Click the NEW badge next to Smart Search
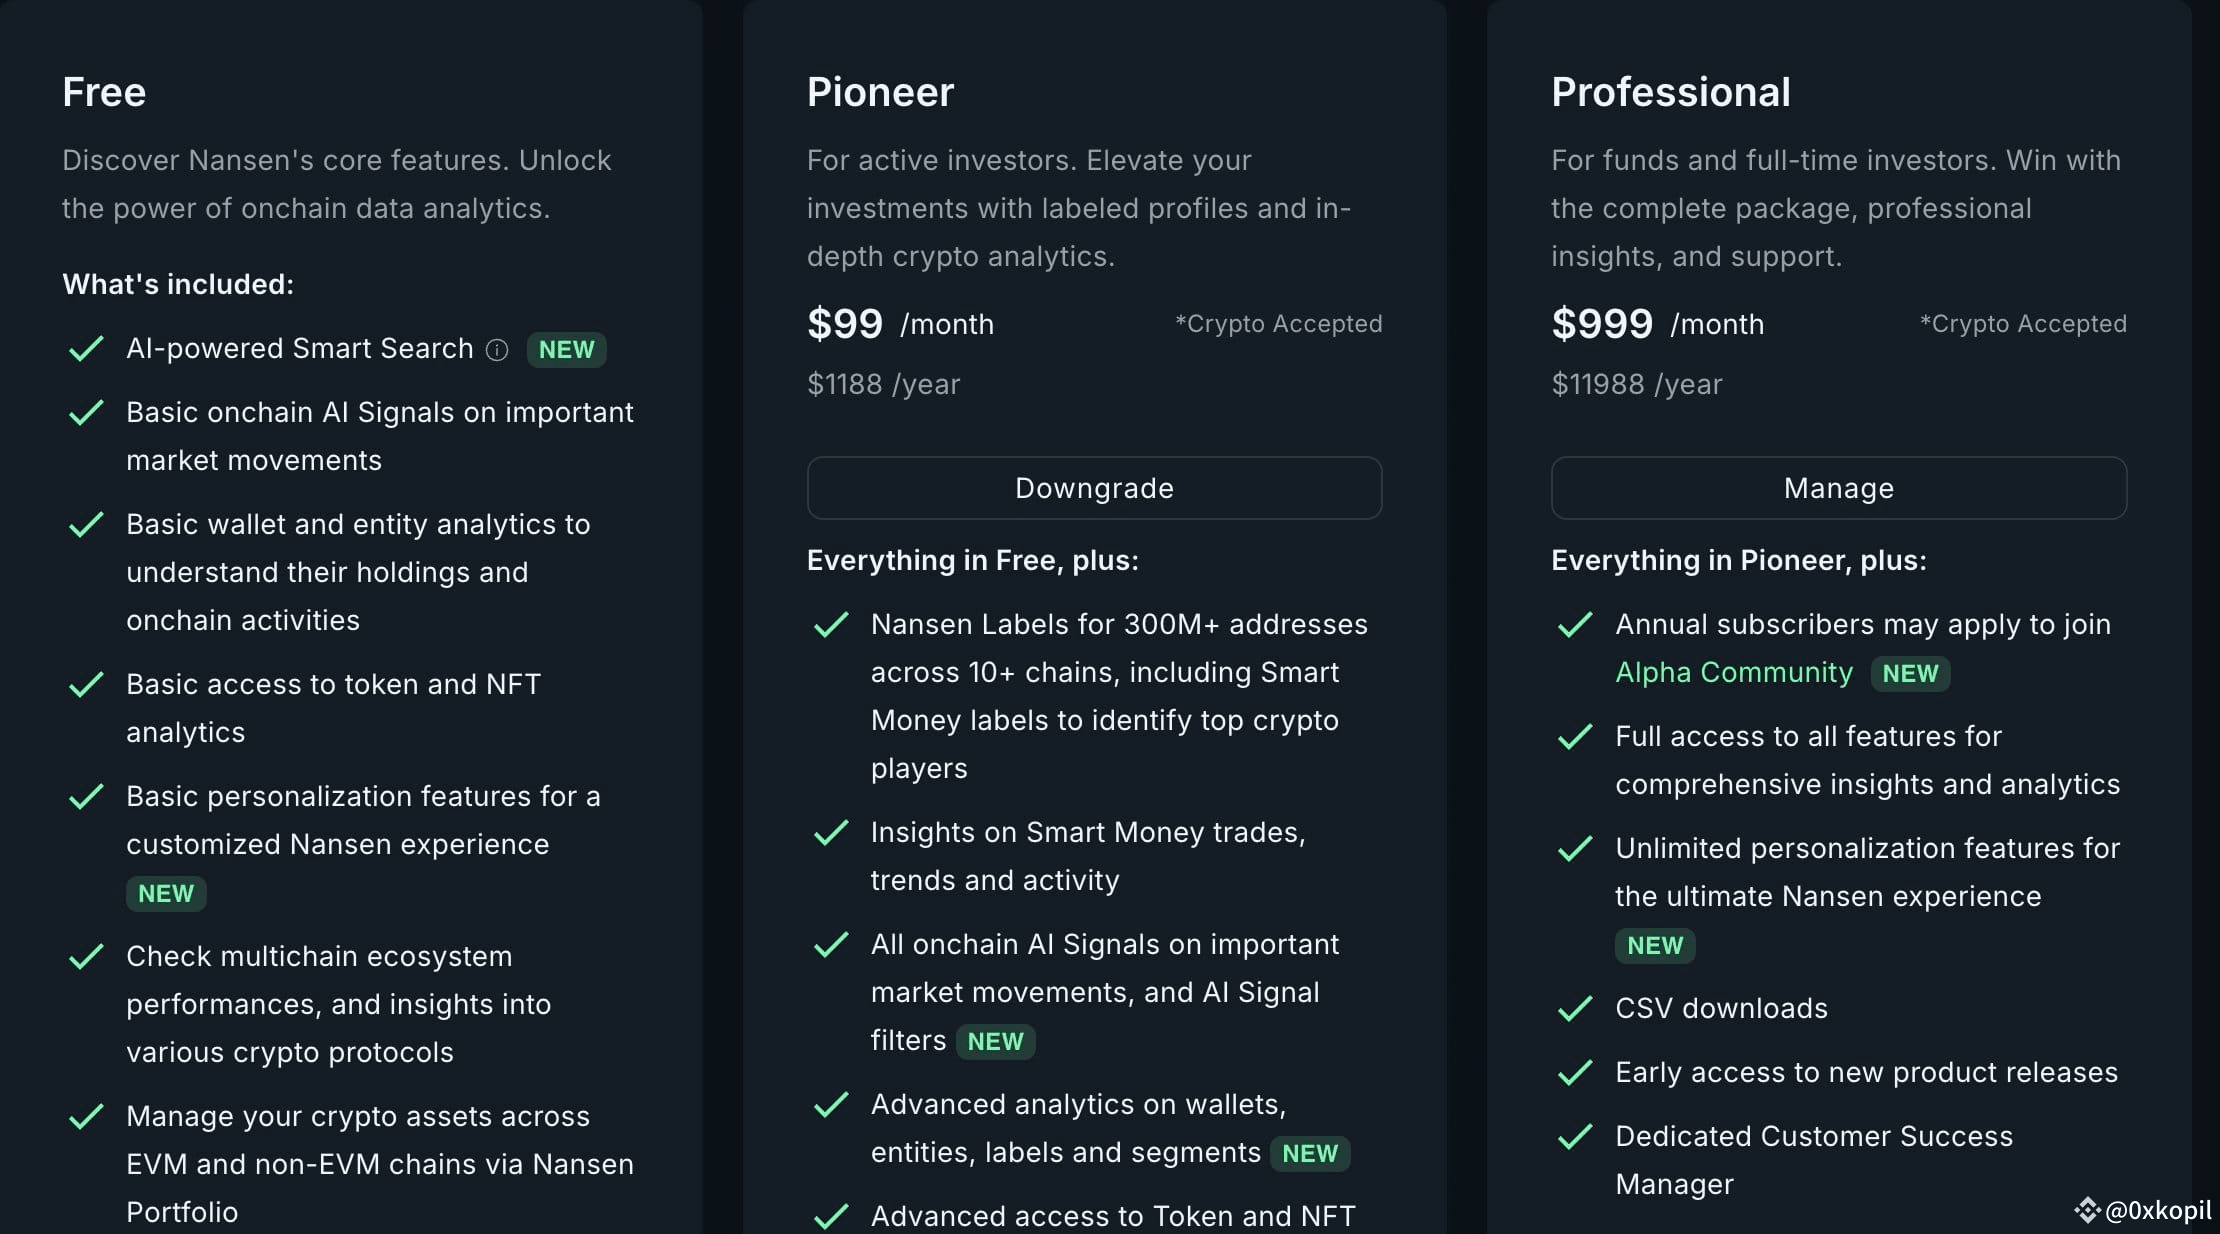2220x1234 pixels. [x=566, y=350]
